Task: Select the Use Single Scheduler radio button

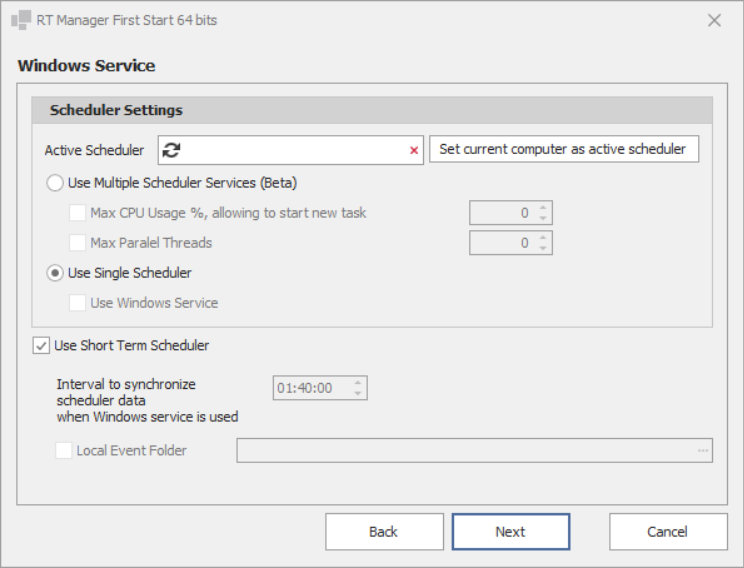Action: [x=56, y=273]
